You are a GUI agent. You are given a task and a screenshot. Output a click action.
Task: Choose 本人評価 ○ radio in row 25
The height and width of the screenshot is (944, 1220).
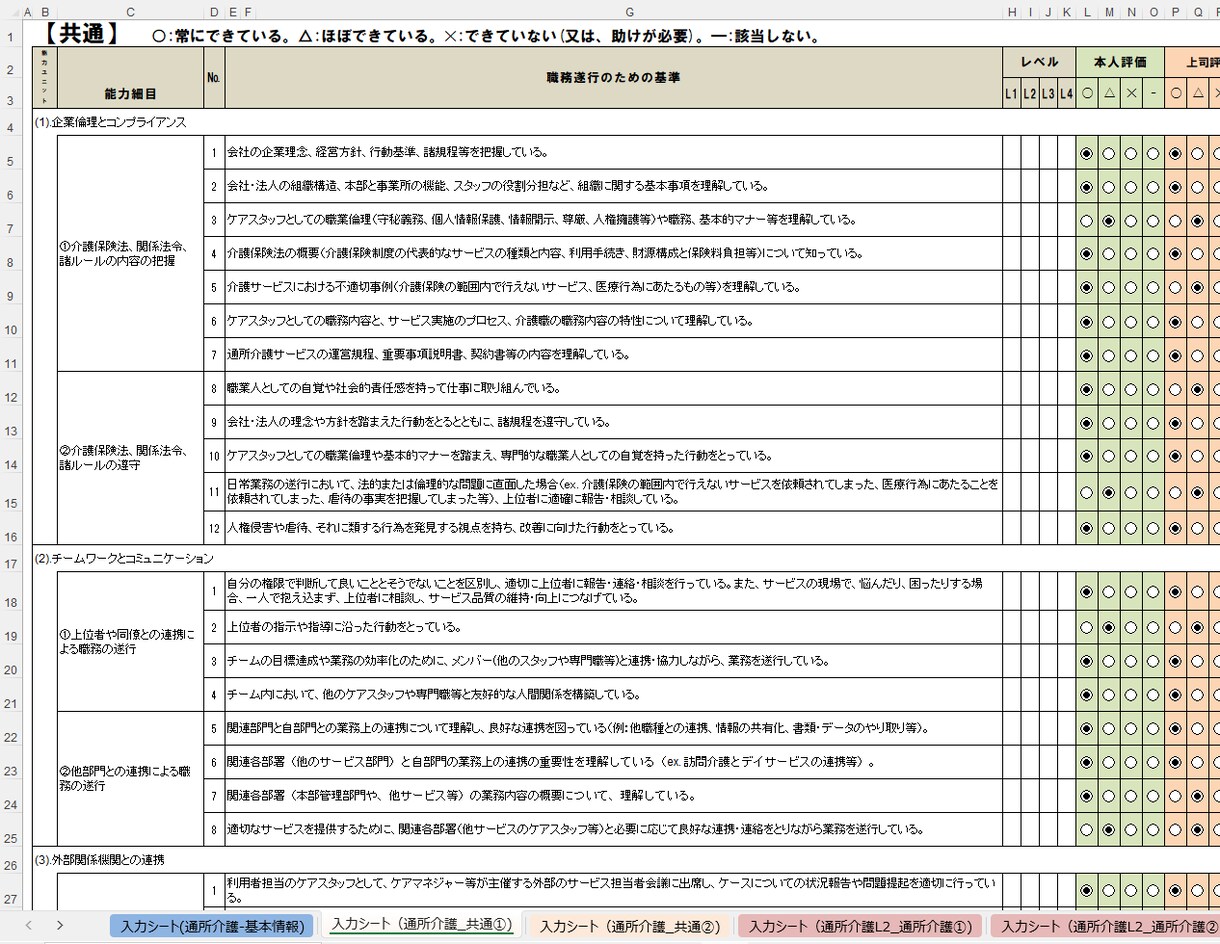1087,829
